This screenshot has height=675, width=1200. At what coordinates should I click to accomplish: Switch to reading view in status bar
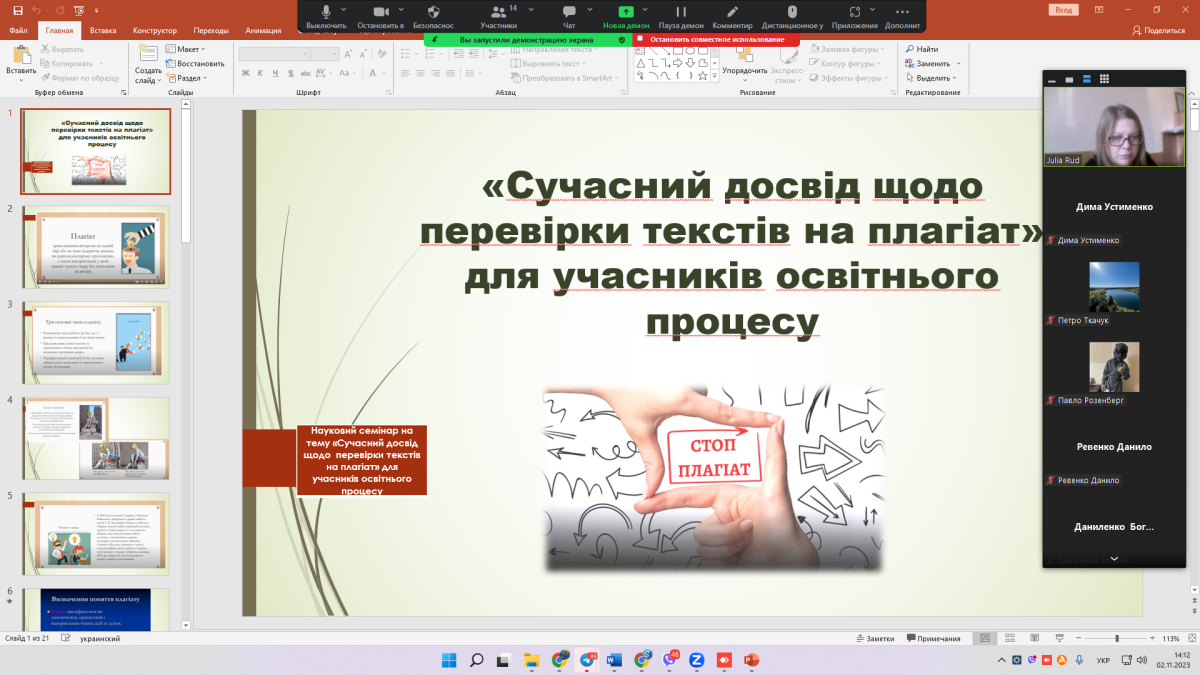click(1032, 639)
